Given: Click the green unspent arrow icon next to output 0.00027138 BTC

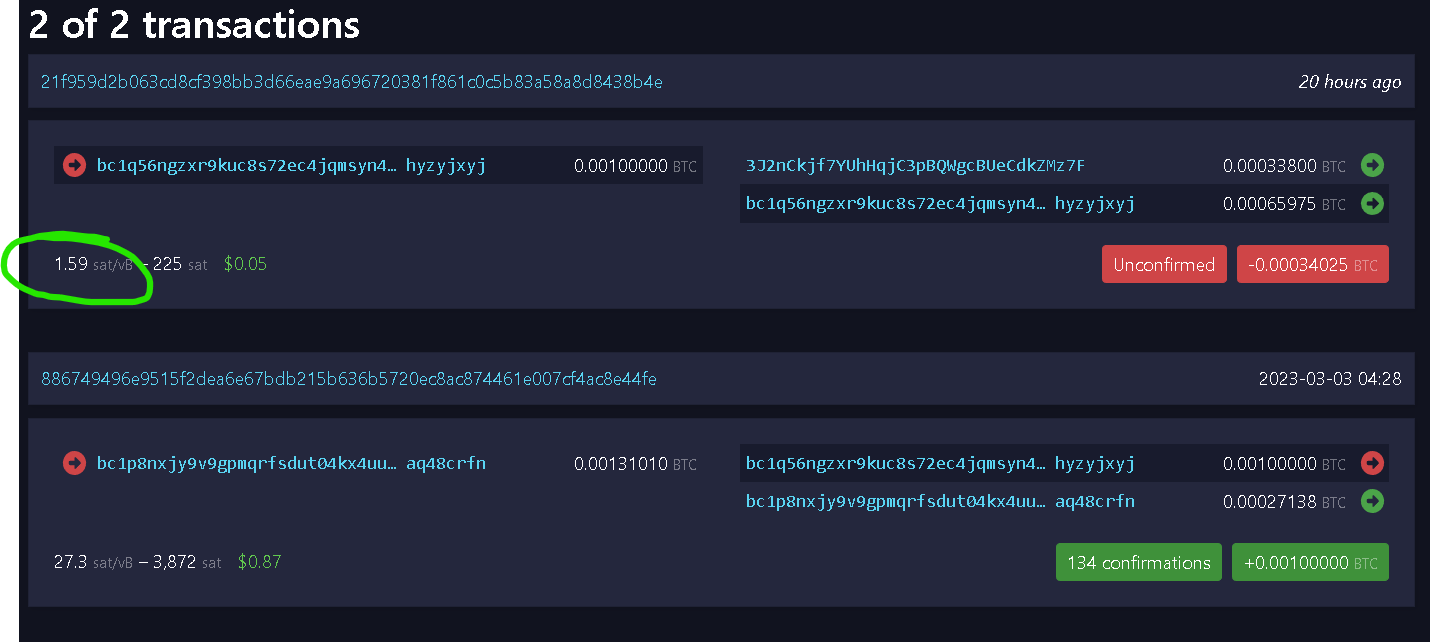Looking at the screenshot, I should pos(1372,502).
